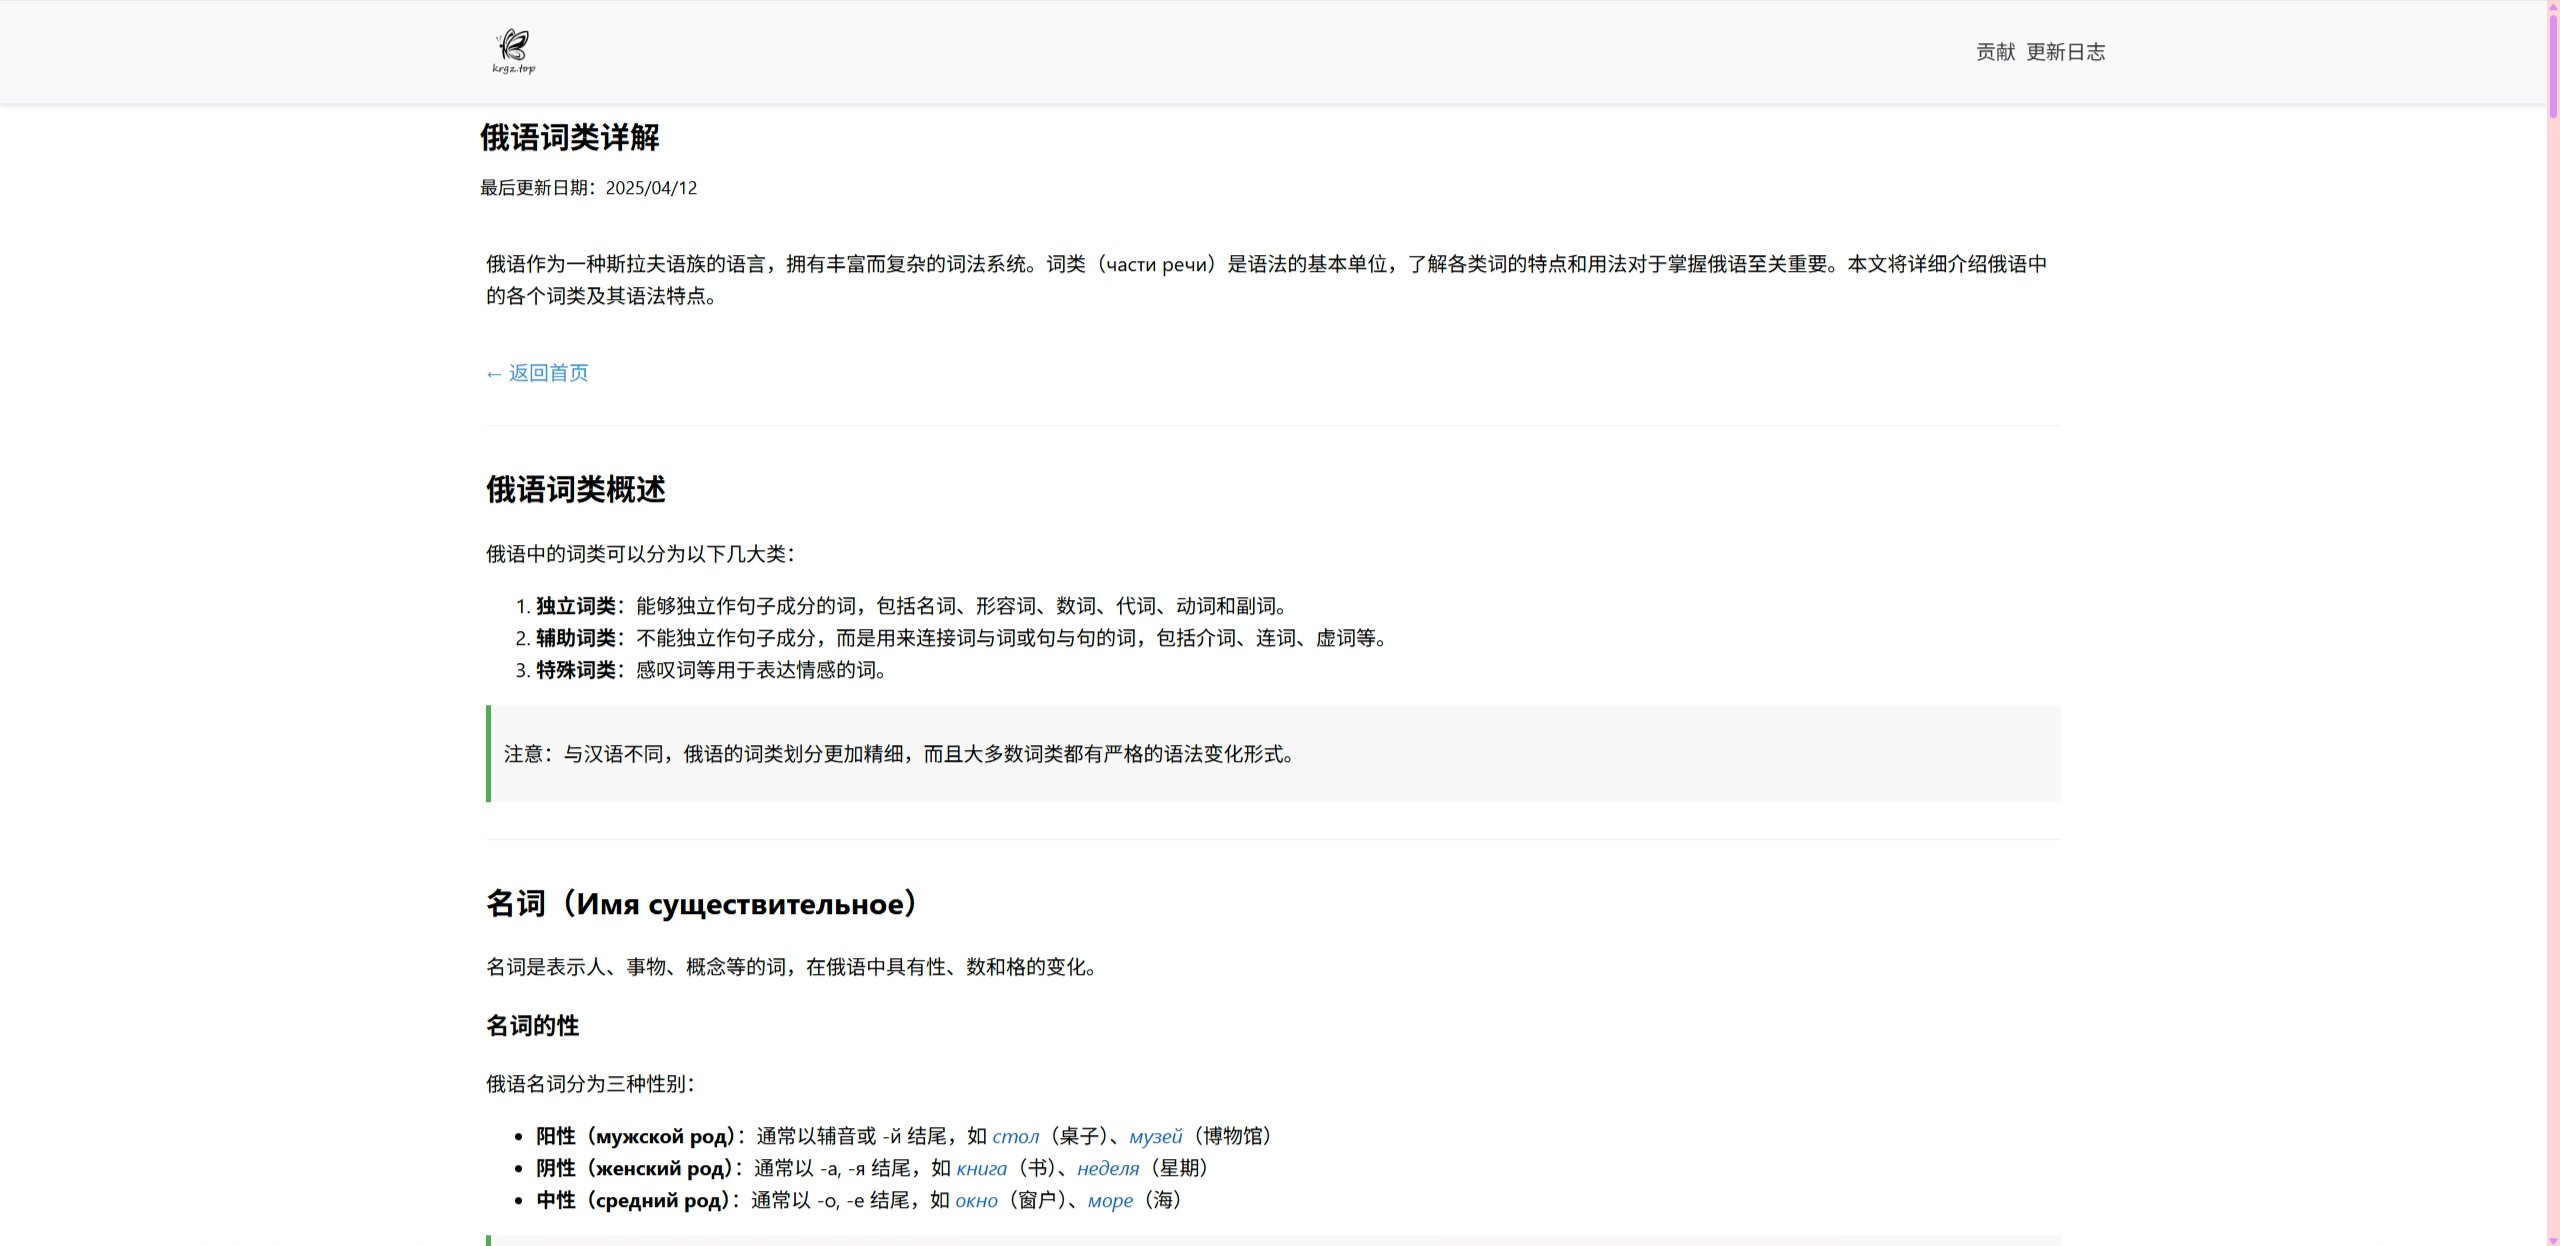Viewport: 2560px width, 1246px height.
Task: Open the стол vocabulary link
Action: pyautogui.click(x=1016, y=1135)
